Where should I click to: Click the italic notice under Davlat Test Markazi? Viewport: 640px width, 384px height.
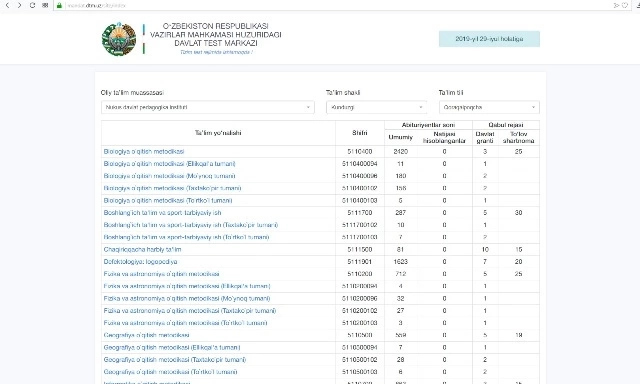pyautogui.click(x=216, y=52)
